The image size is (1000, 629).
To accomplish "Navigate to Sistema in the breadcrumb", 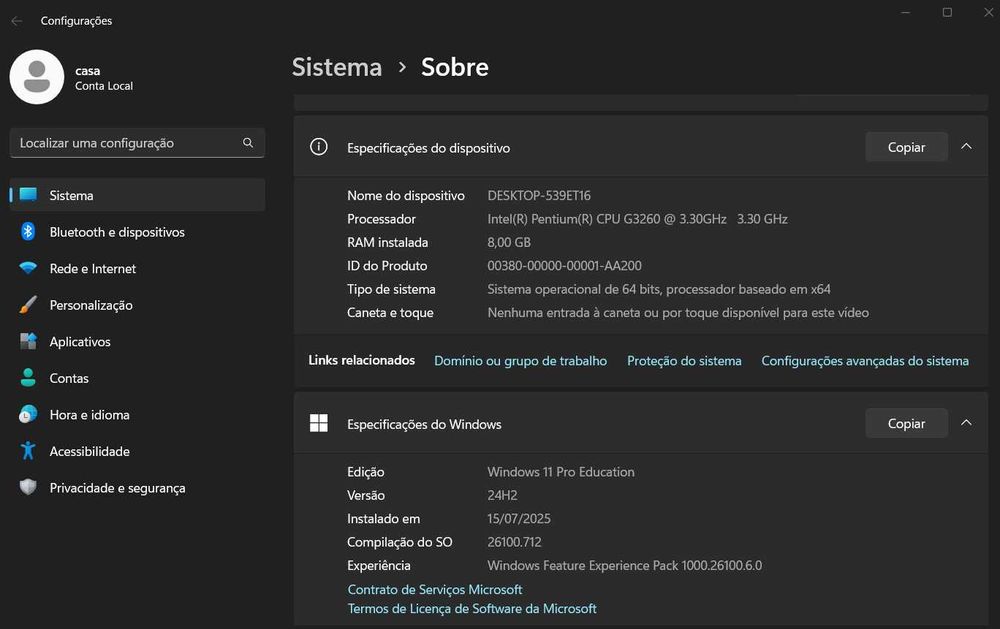I will pos(337,67).
